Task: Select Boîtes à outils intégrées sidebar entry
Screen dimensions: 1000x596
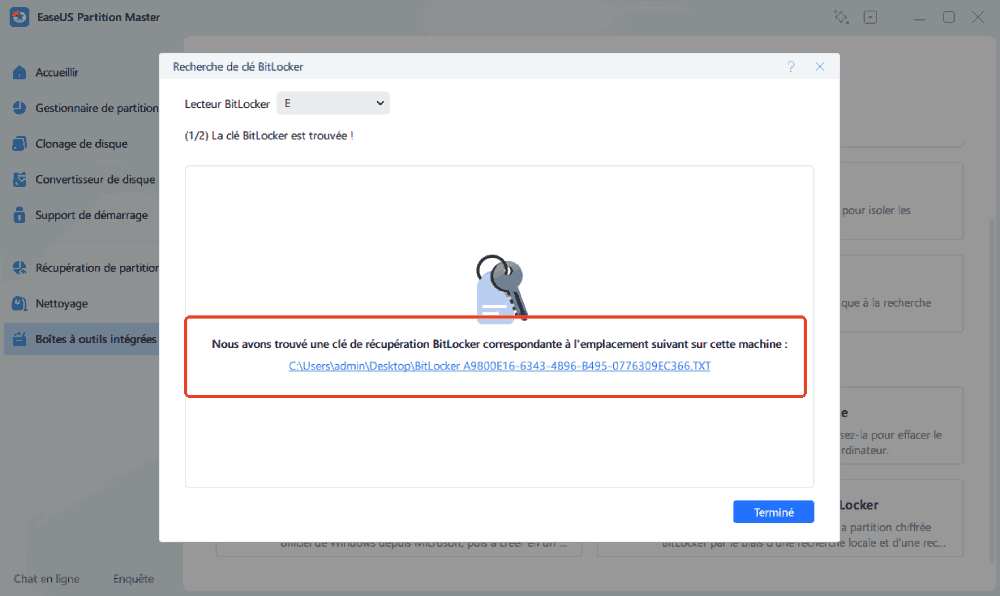Action: point(82,339)
